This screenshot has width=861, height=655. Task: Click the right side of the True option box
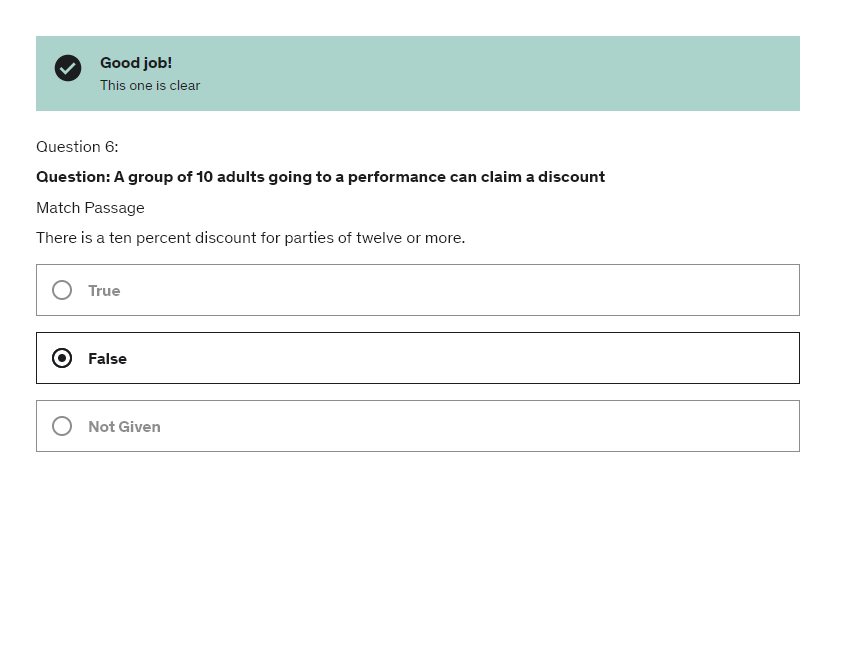pyautogui.click(x=700, y=290)
